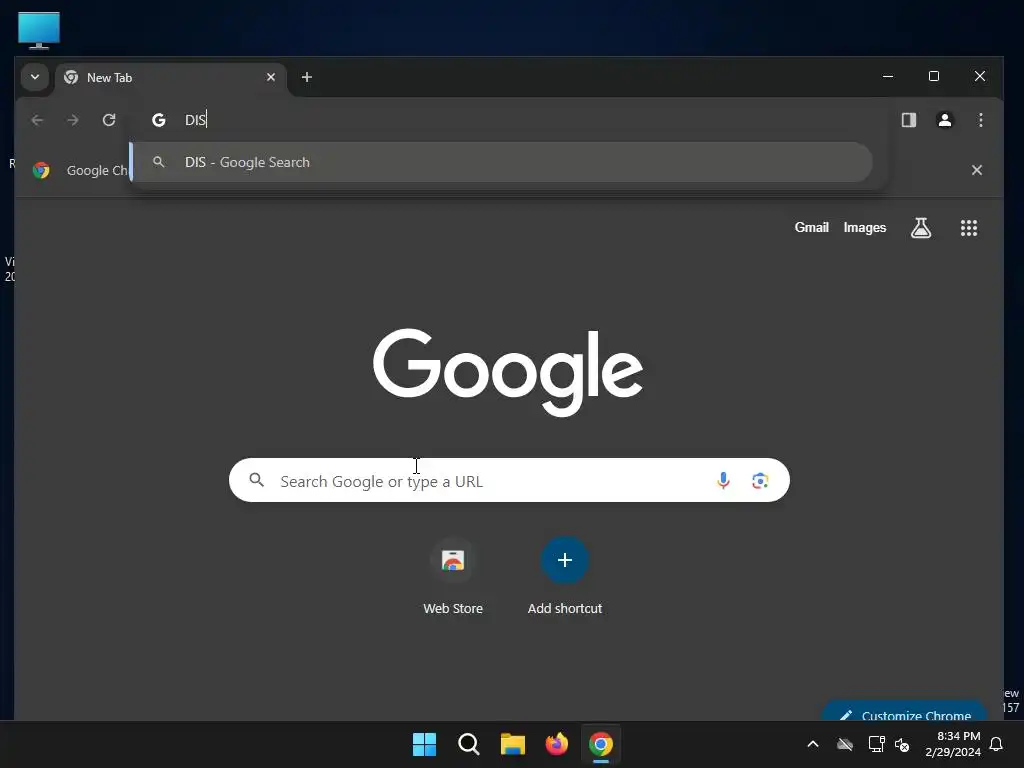This screenshot has height=768, width=1024.
Task: Open network status tray icon
Action: (876, 744)
